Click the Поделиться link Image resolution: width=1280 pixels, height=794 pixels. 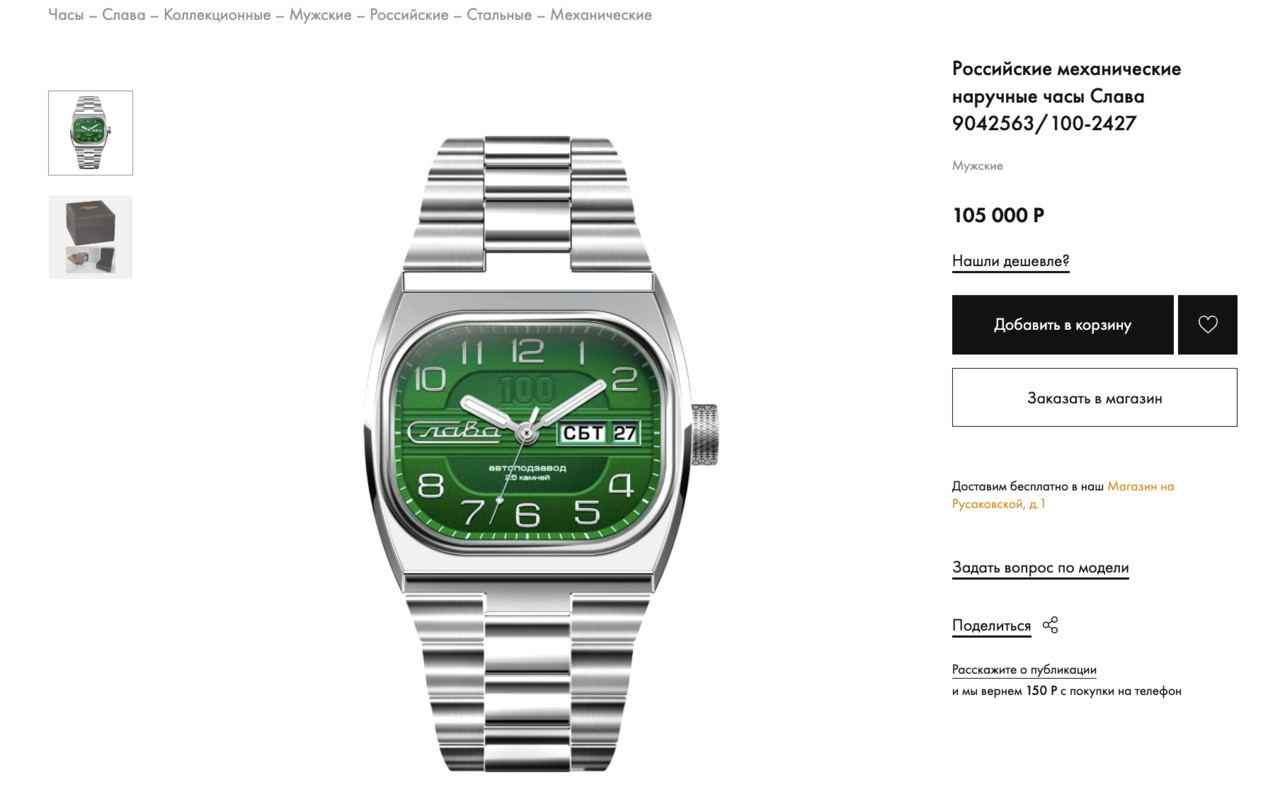[x=991, y=625]
